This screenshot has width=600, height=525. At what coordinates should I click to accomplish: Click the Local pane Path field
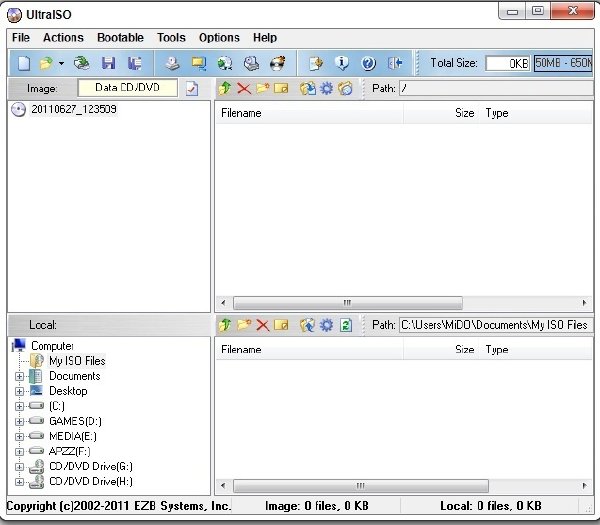pos(496,325)
